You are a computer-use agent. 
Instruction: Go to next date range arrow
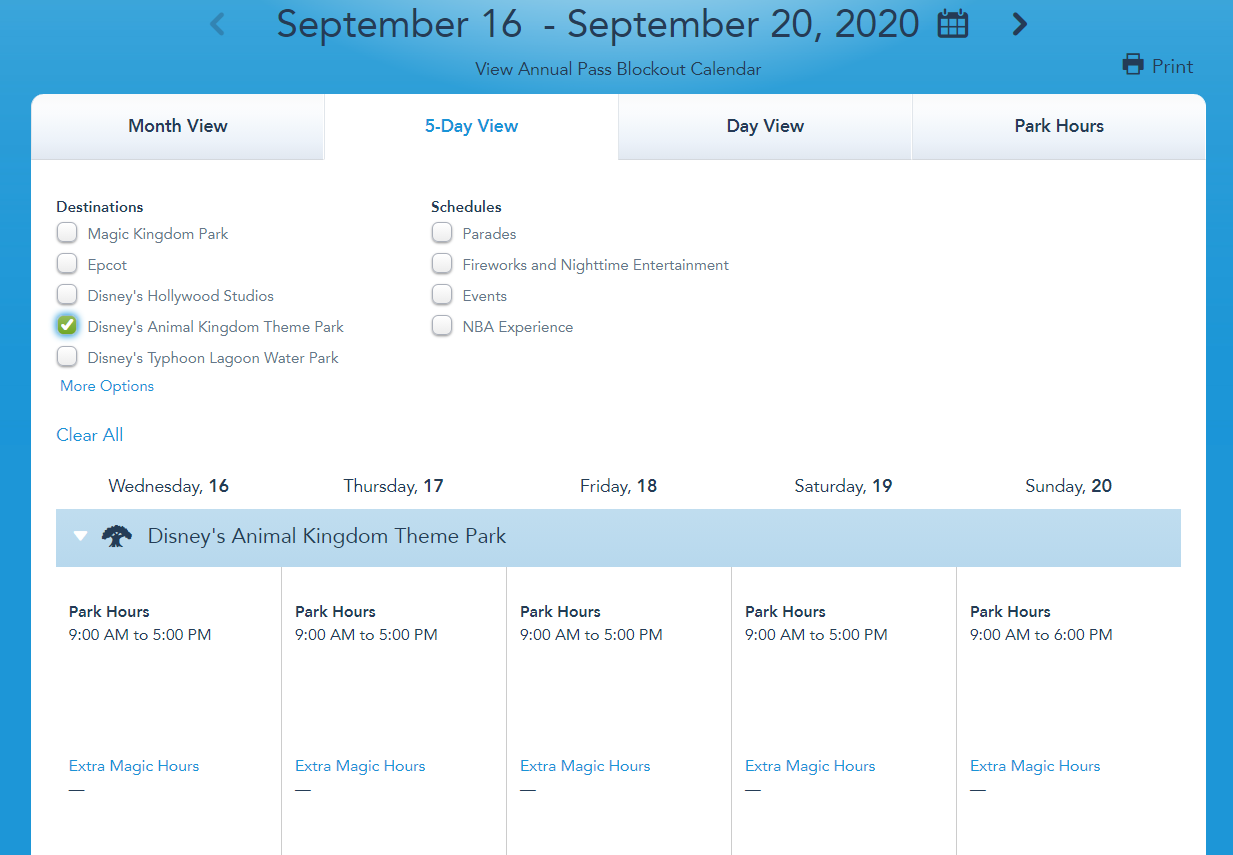tap(1019, 24)
